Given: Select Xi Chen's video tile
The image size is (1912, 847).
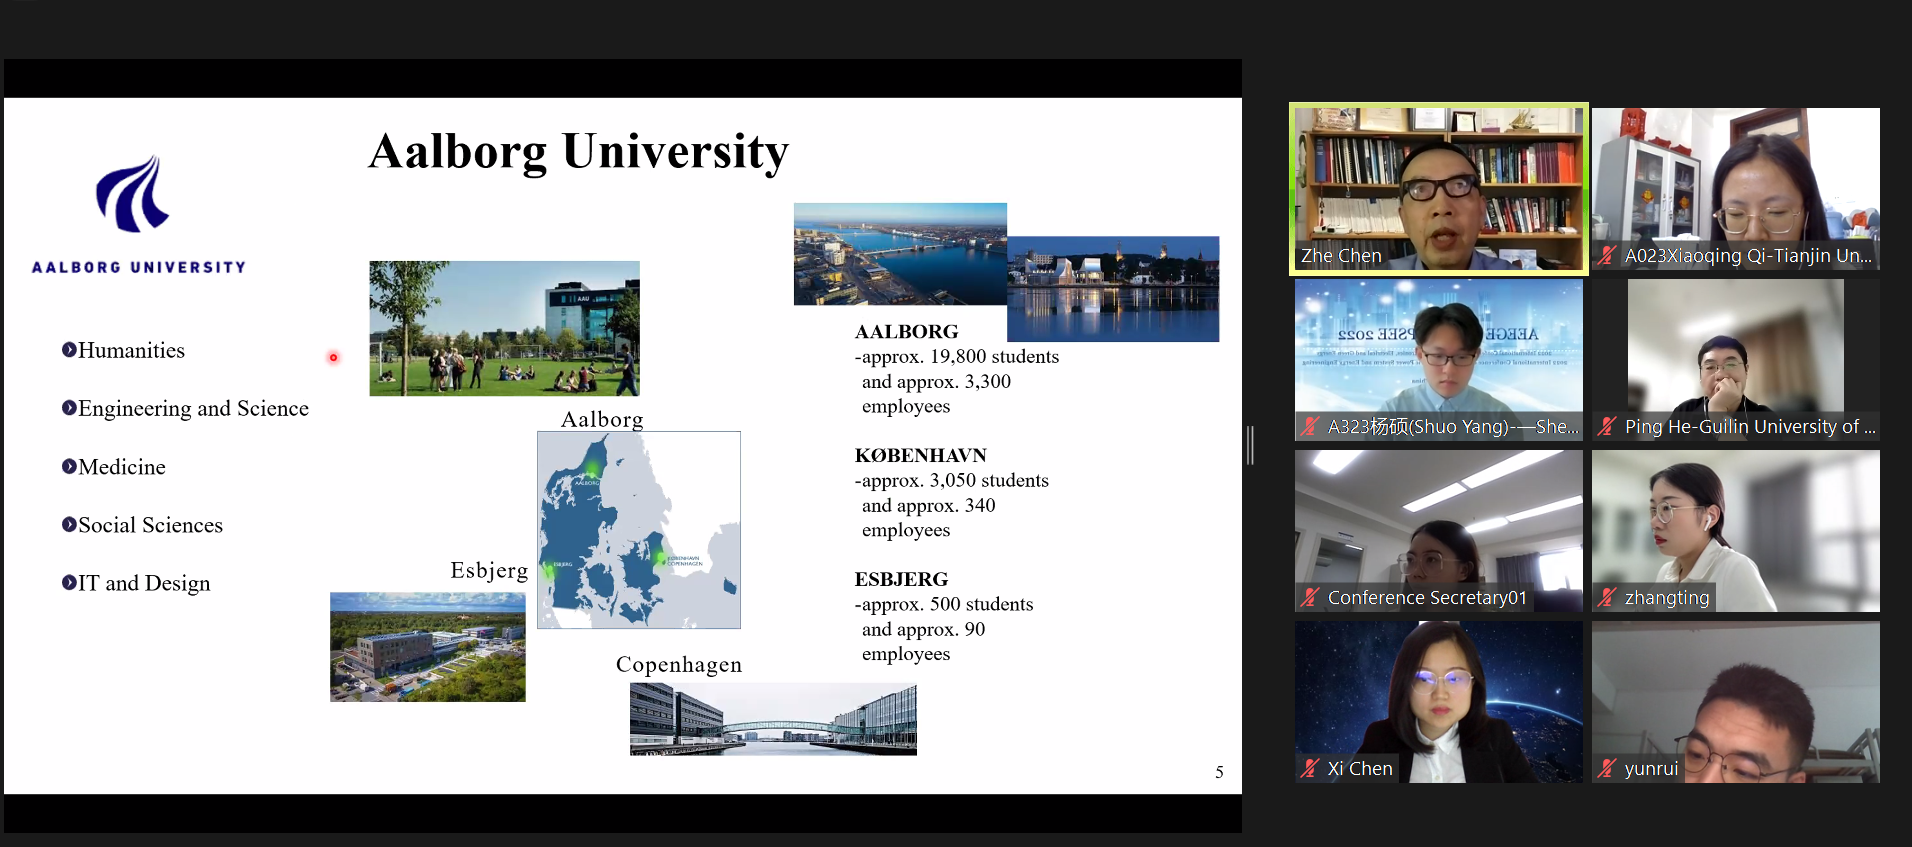Looking at the screenshot, I should (1439, 702).
